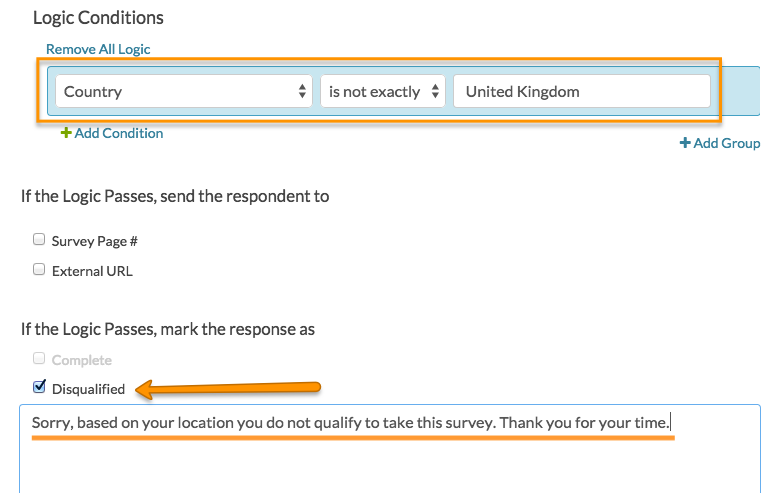Click the arrows on the operator select
The image size is (781, 493).
click(436, 92)
